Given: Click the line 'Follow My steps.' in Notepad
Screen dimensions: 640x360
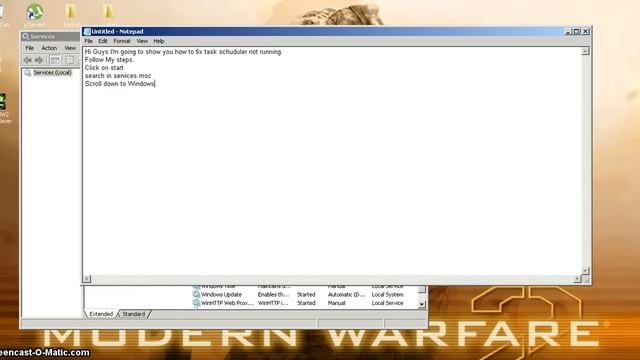Looking at the screenshot, I should [109, 60].
